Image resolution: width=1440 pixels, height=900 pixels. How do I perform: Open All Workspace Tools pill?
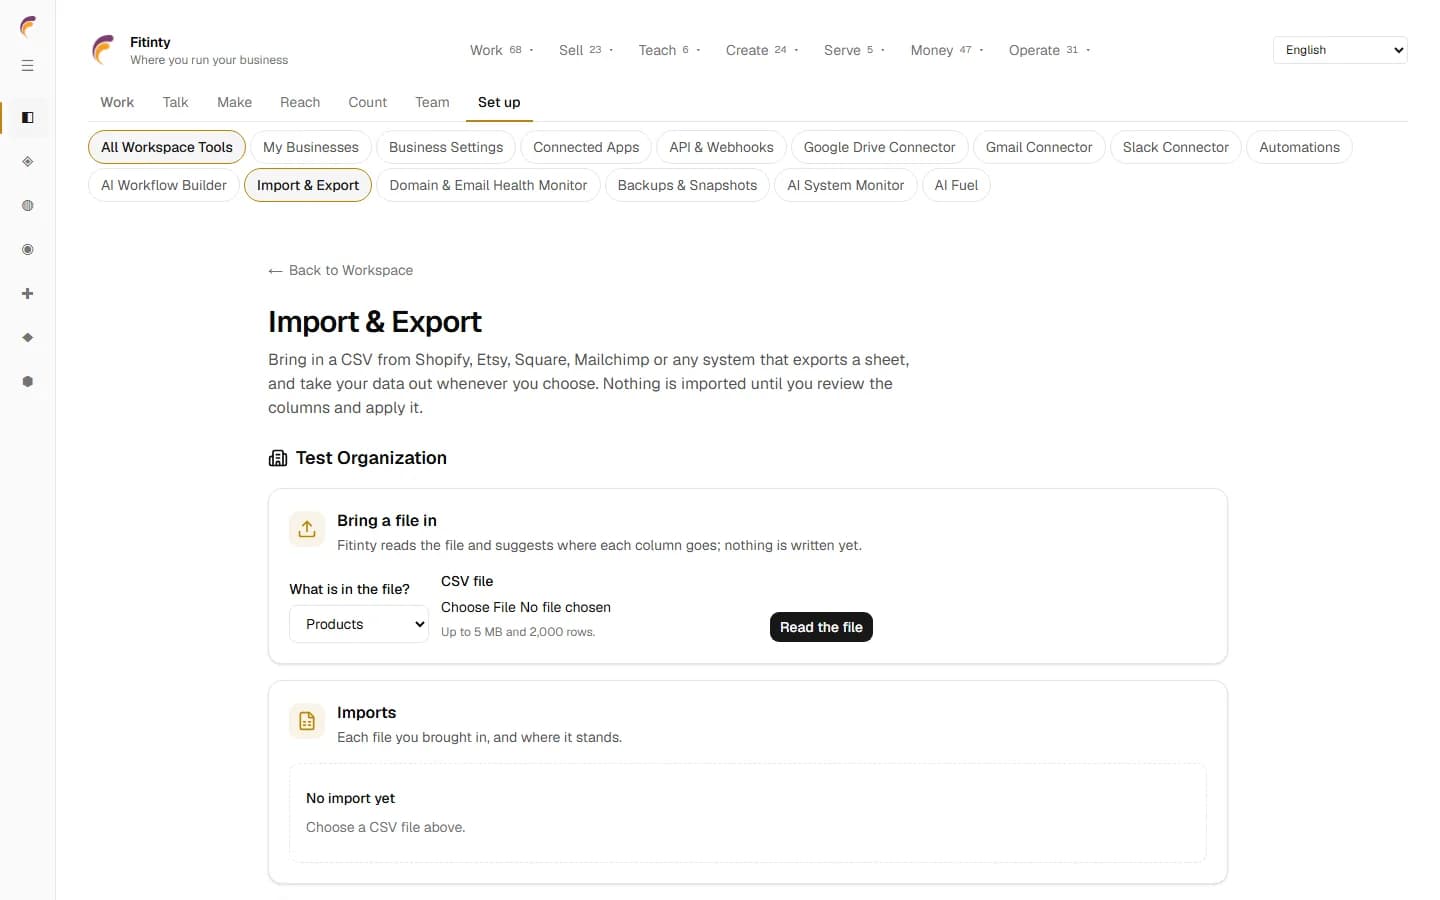[x=167, y=147]
